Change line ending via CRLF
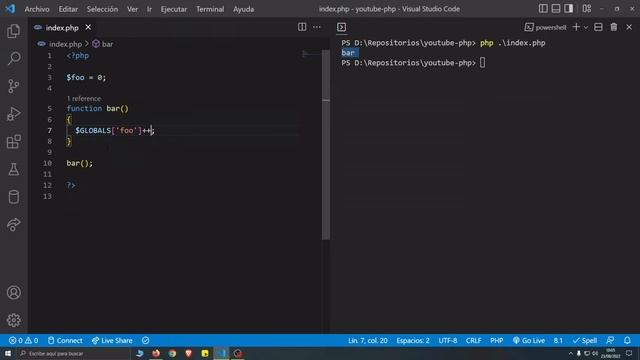This screenshot has height=360, width=640. click(473, 340)
